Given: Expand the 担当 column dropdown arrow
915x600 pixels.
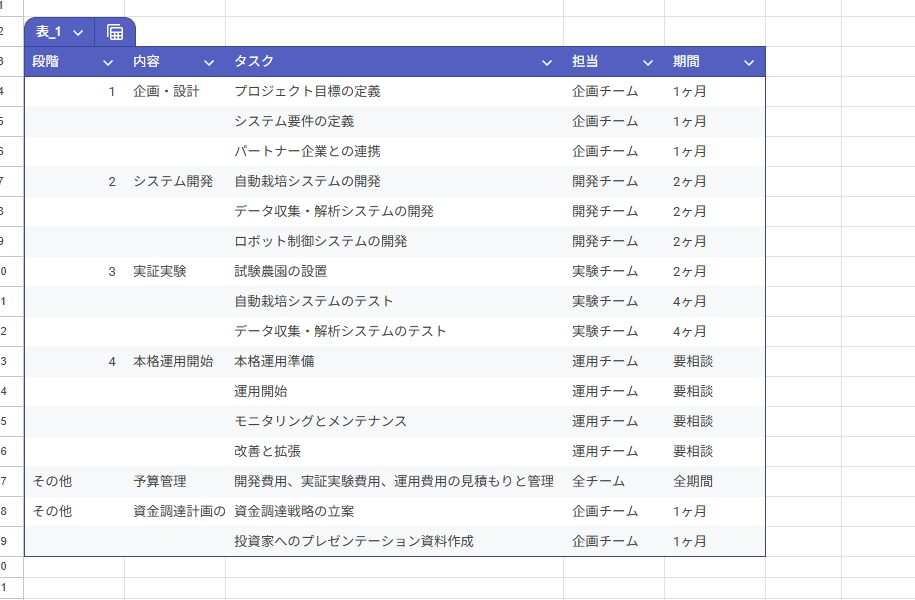Looking at the screenshot, I should pos(648,62).
